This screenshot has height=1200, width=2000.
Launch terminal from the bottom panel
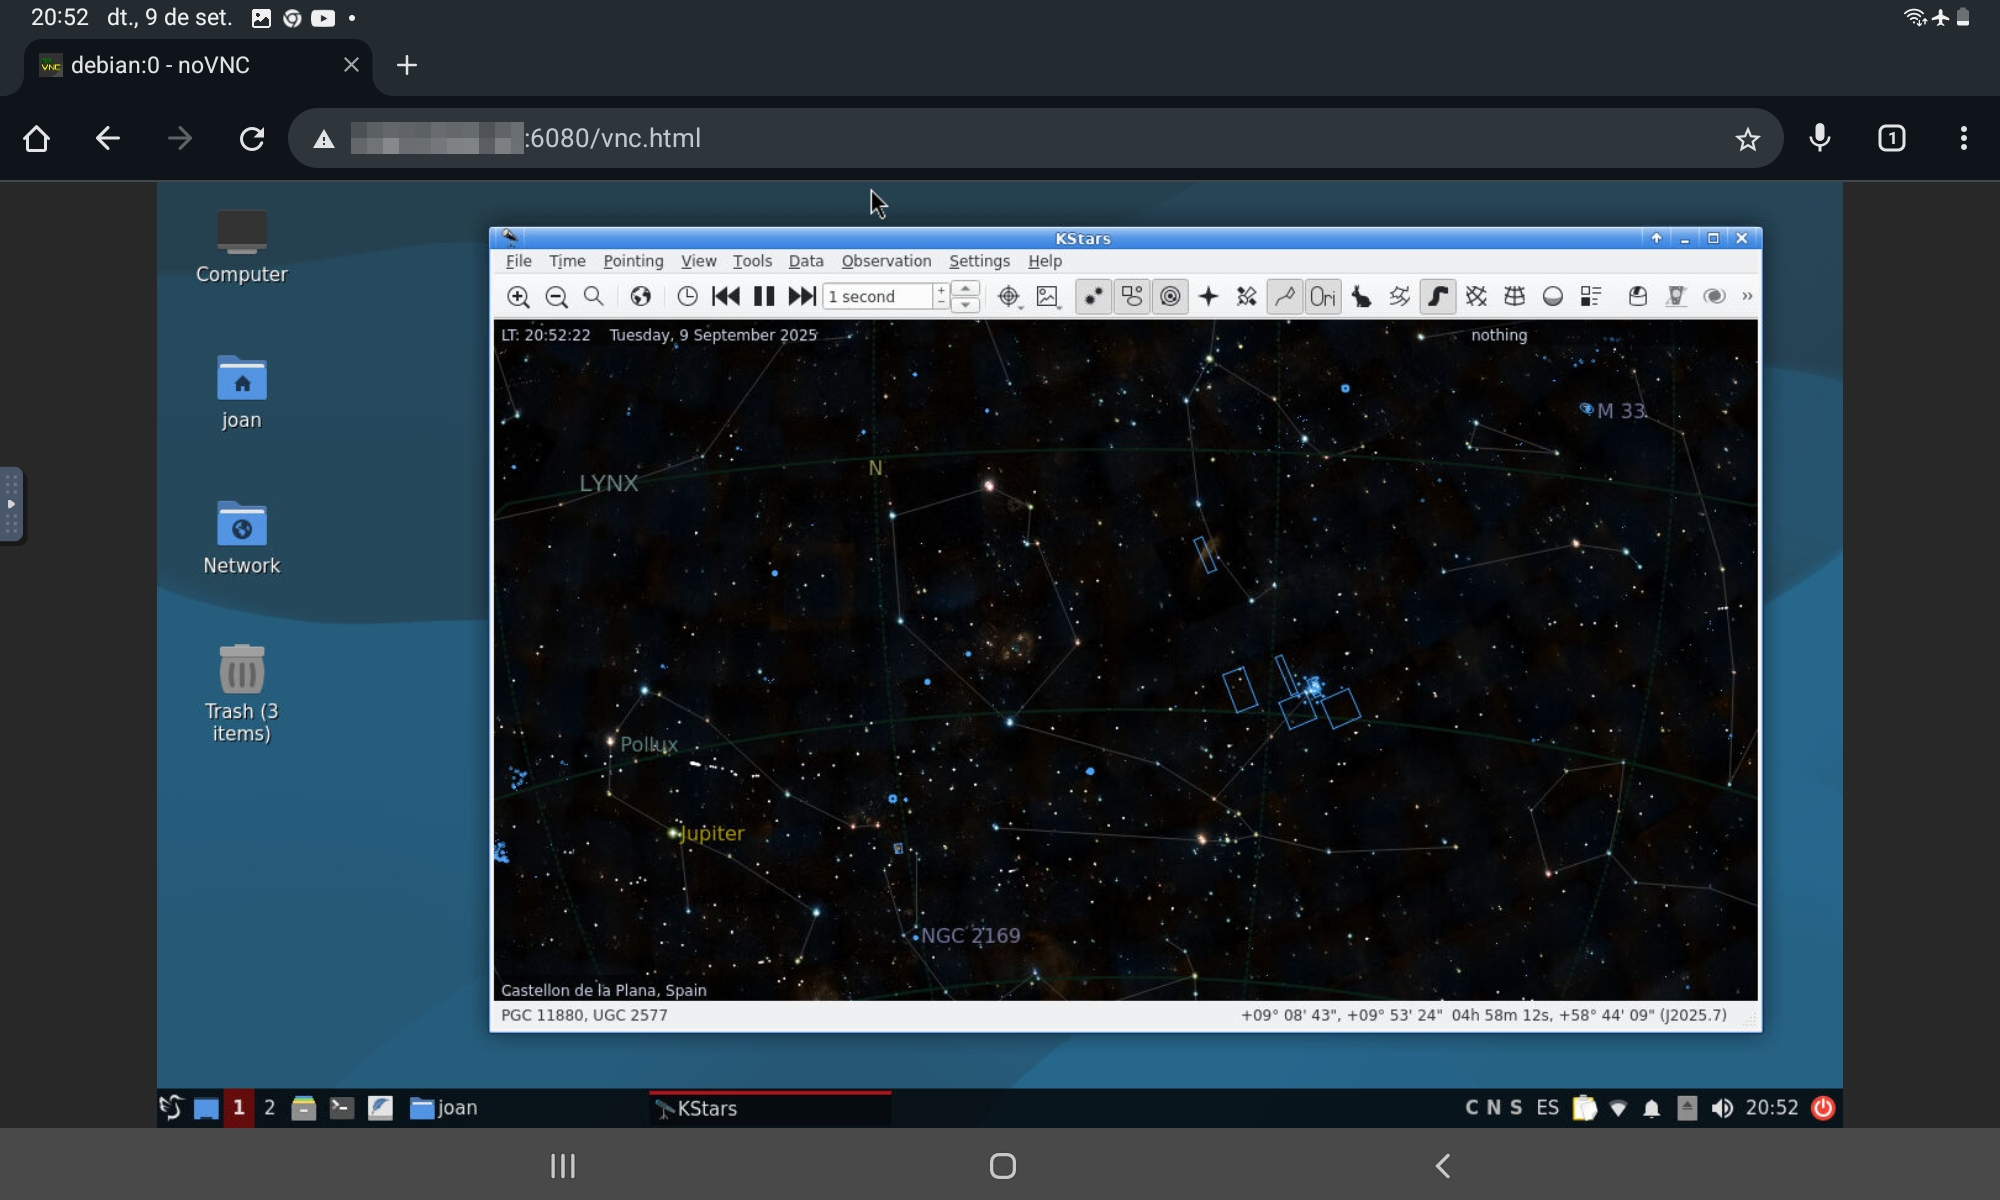click(x=342, y=1108)
